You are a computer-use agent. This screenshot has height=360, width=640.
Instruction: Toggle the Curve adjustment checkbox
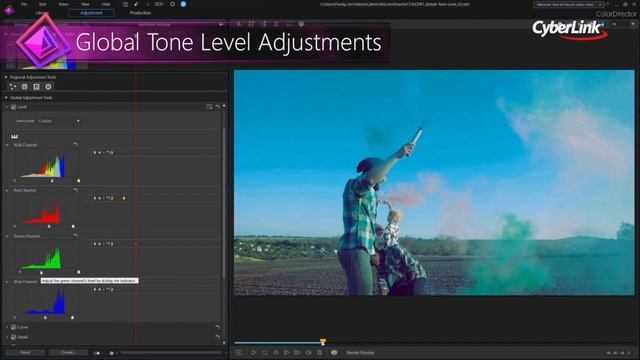(x=13, y=327)
